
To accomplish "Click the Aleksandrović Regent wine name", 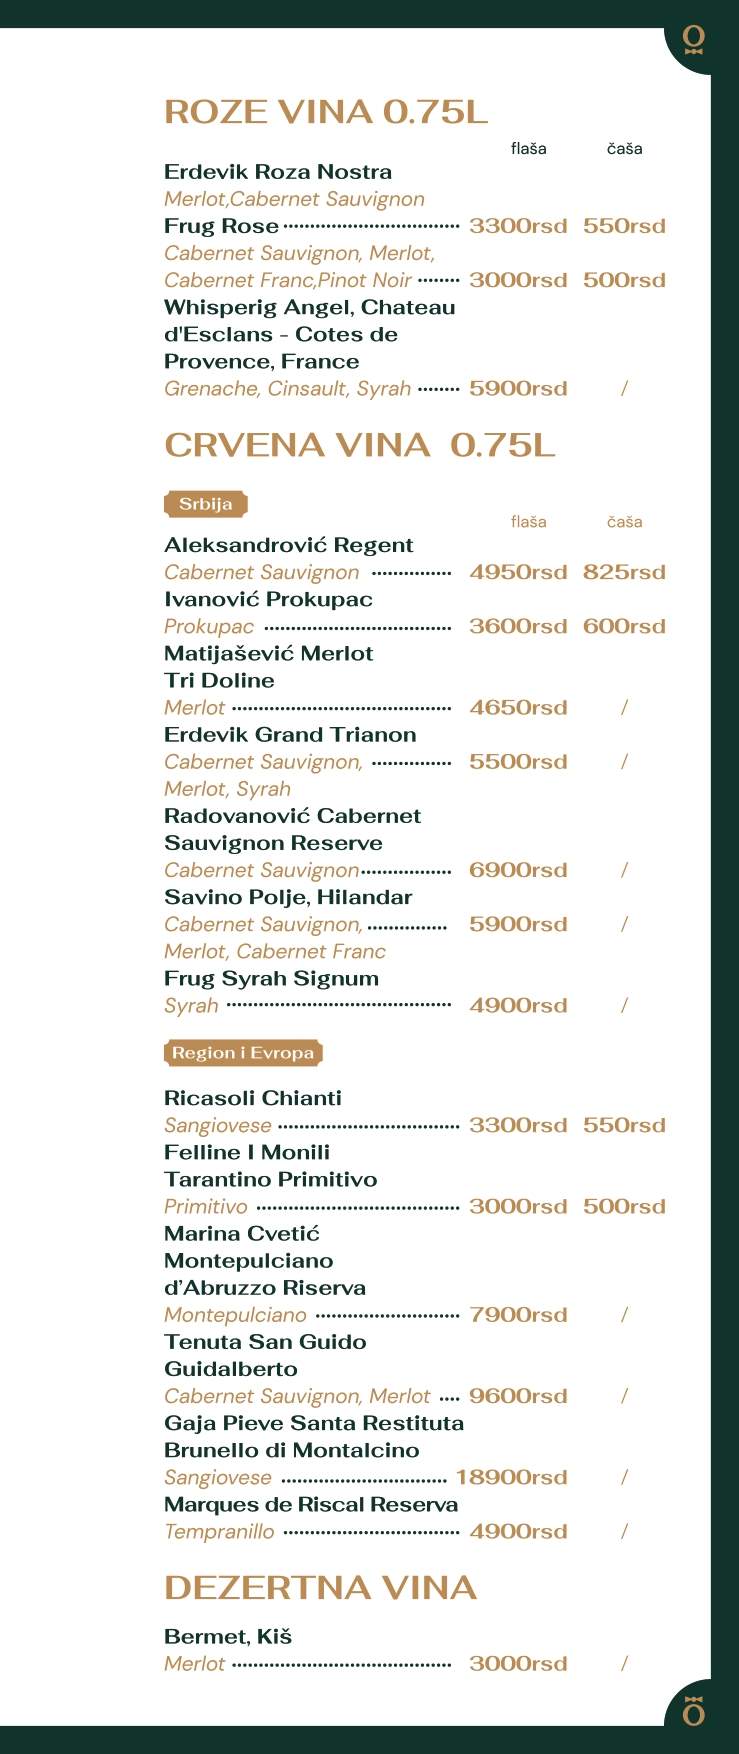I will pos(288,545).
